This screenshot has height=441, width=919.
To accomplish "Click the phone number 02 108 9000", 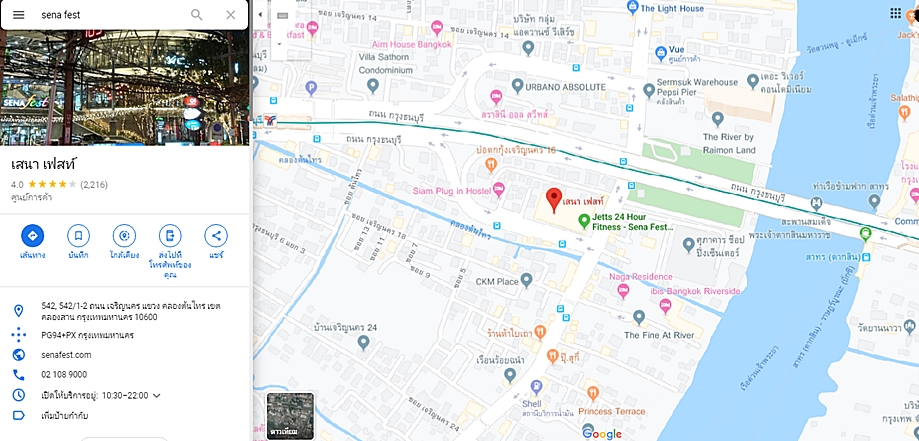I will (x=64, y=375).
